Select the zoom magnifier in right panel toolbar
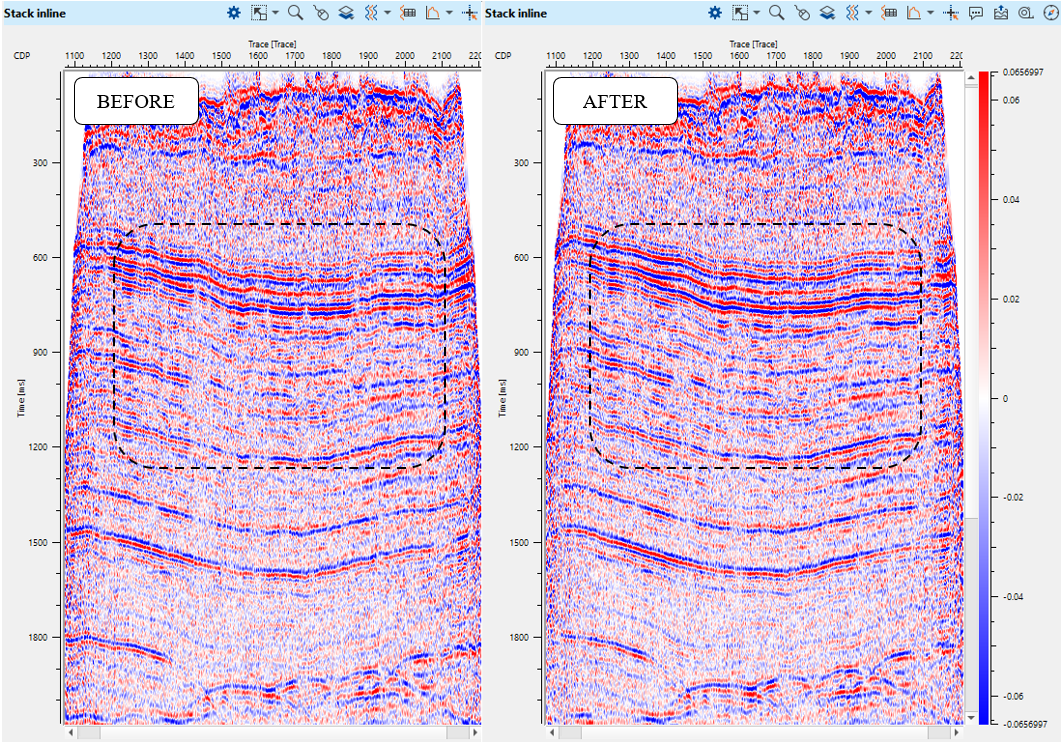 [776, 13]
